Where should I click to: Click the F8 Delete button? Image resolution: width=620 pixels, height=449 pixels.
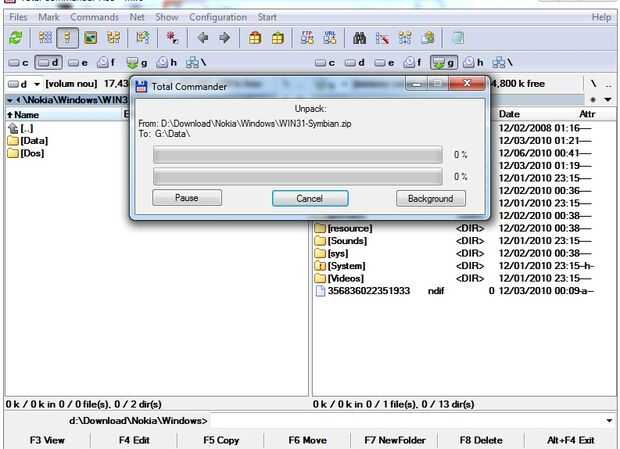(481, 440)
